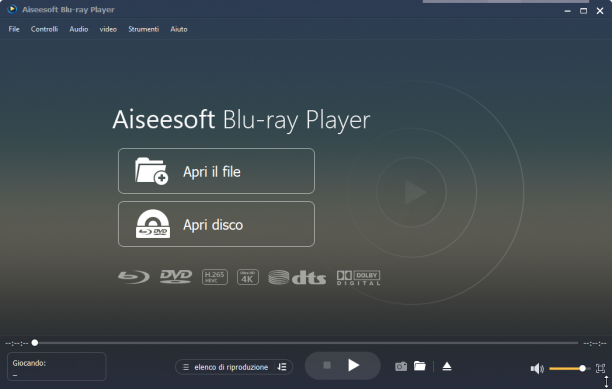Viewport: 612px width, 389px height.
Task: Maximize the player window
Action: point(583,11)
